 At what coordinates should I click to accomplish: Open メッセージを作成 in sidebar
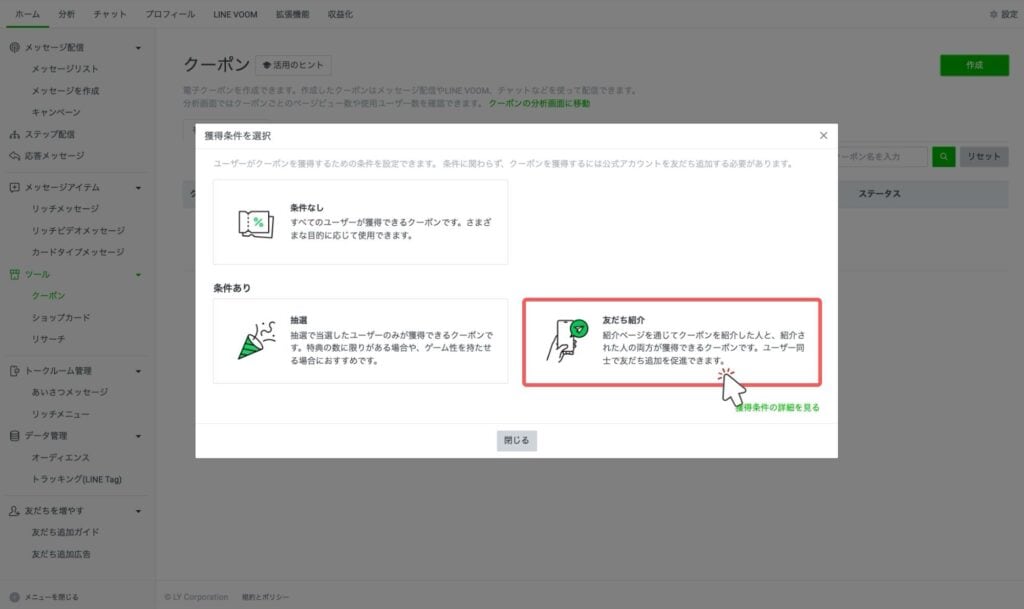[65, 91]
